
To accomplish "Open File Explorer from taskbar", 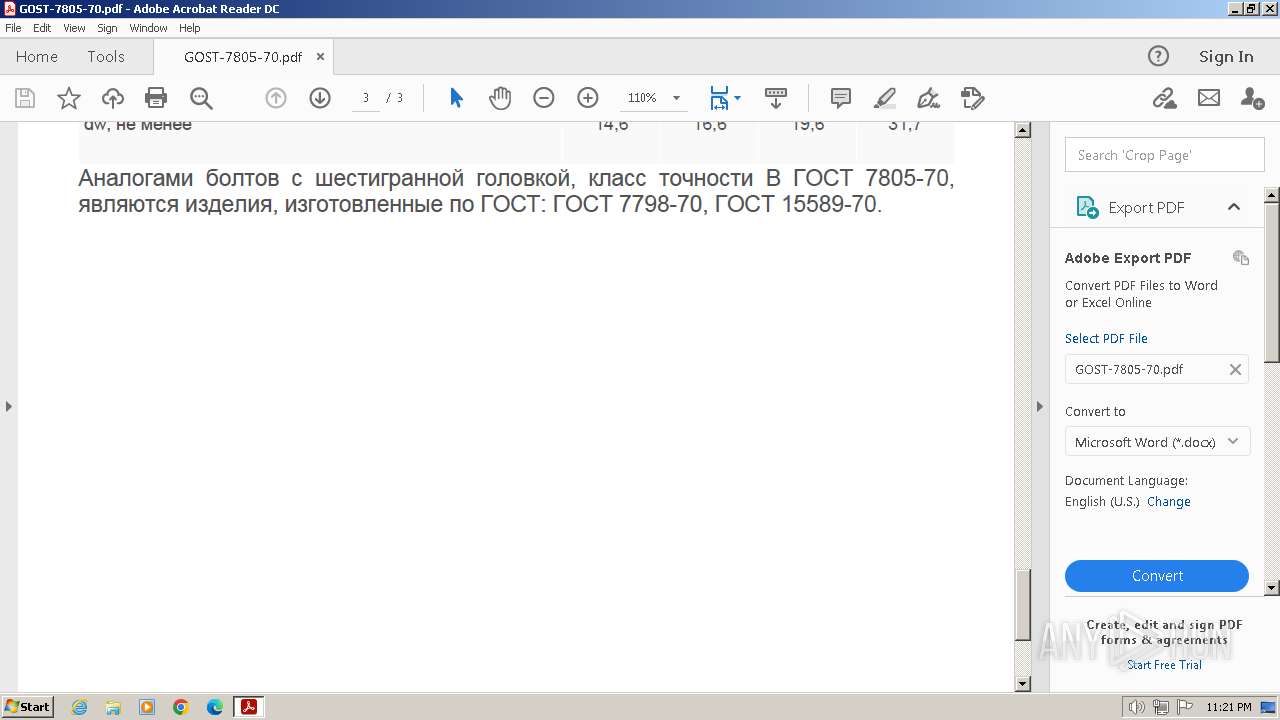I will pos(113,707).
